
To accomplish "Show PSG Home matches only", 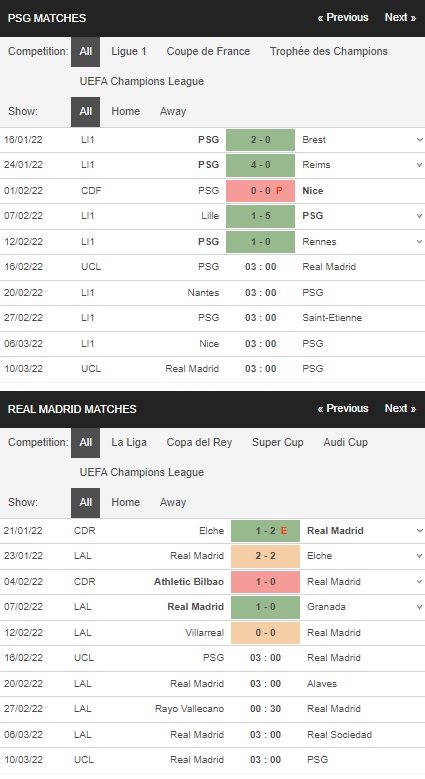I will 125,111.
